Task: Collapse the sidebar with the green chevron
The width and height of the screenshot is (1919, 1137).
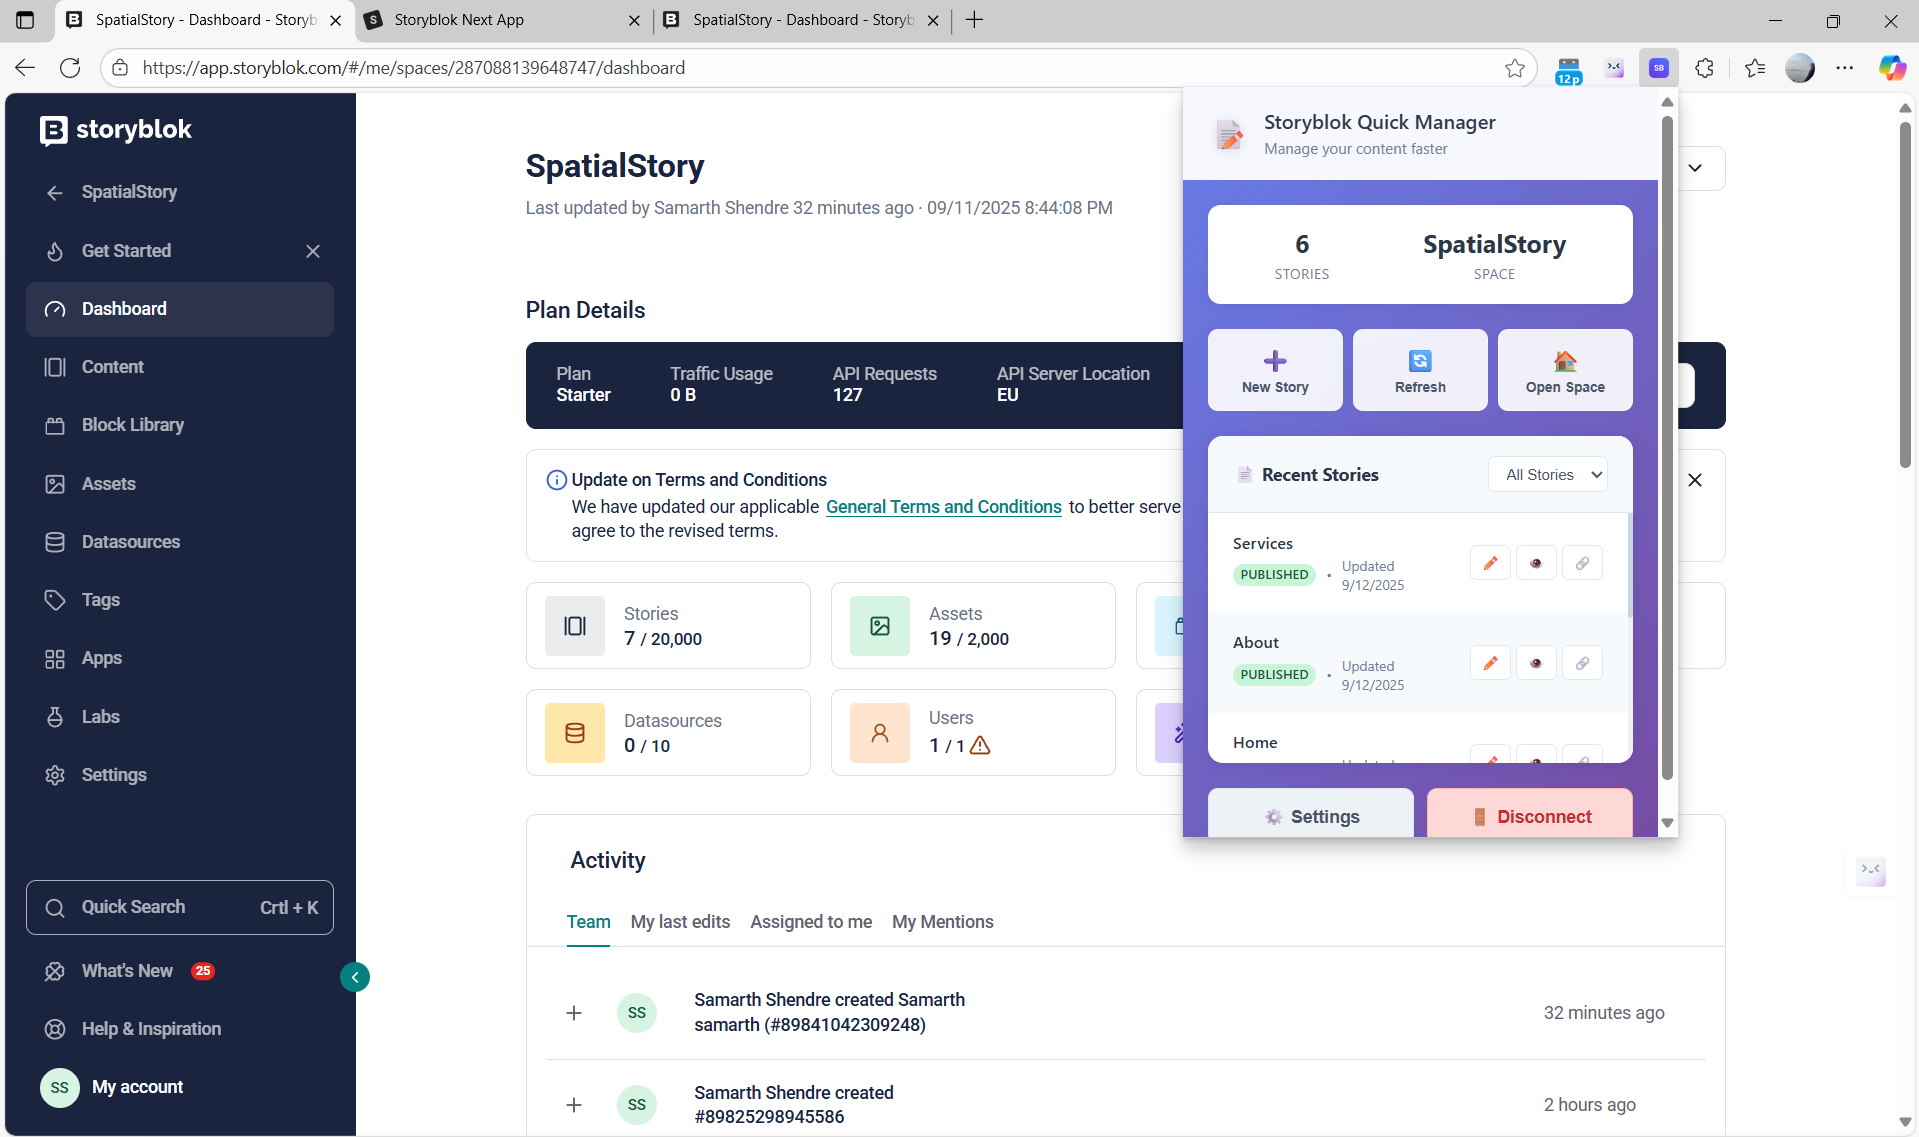Action: coord(355,977)
